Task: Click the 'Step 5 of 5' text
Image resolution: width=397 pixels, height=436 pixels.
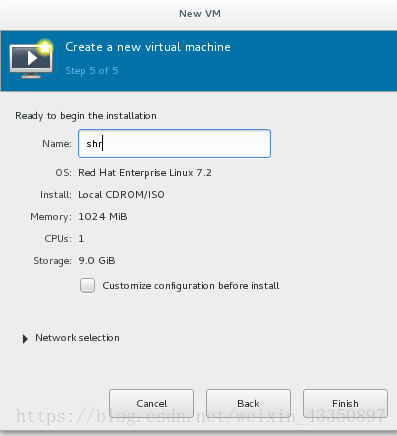Action: [x=92, y=71]
